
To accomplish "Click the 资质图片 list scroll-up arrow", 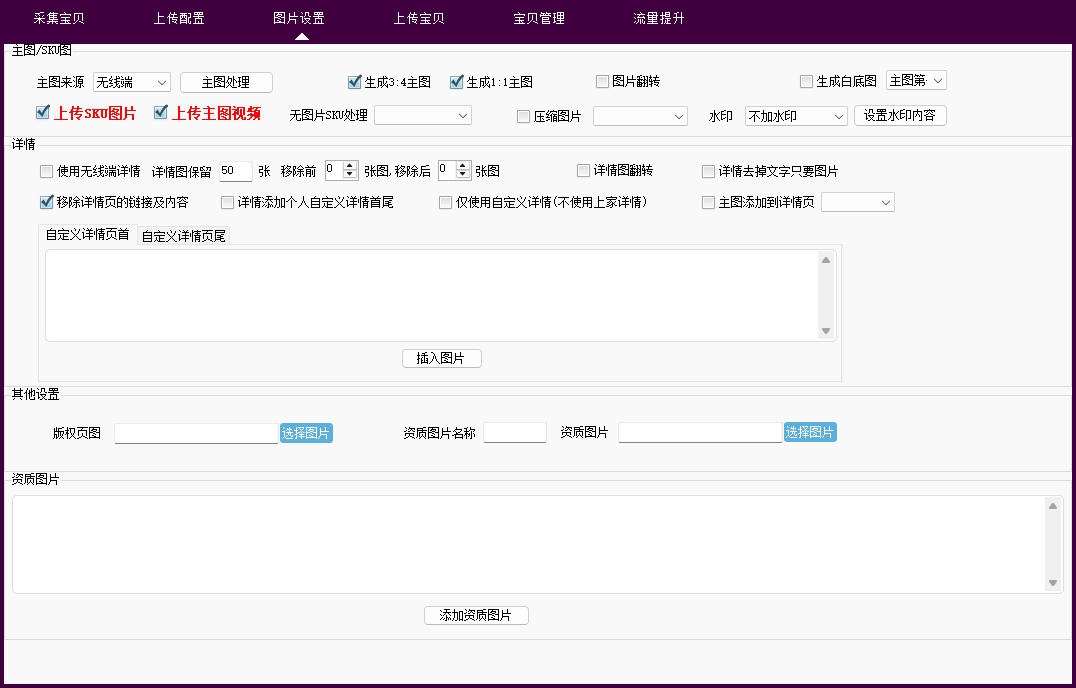I will [1053, 506].
